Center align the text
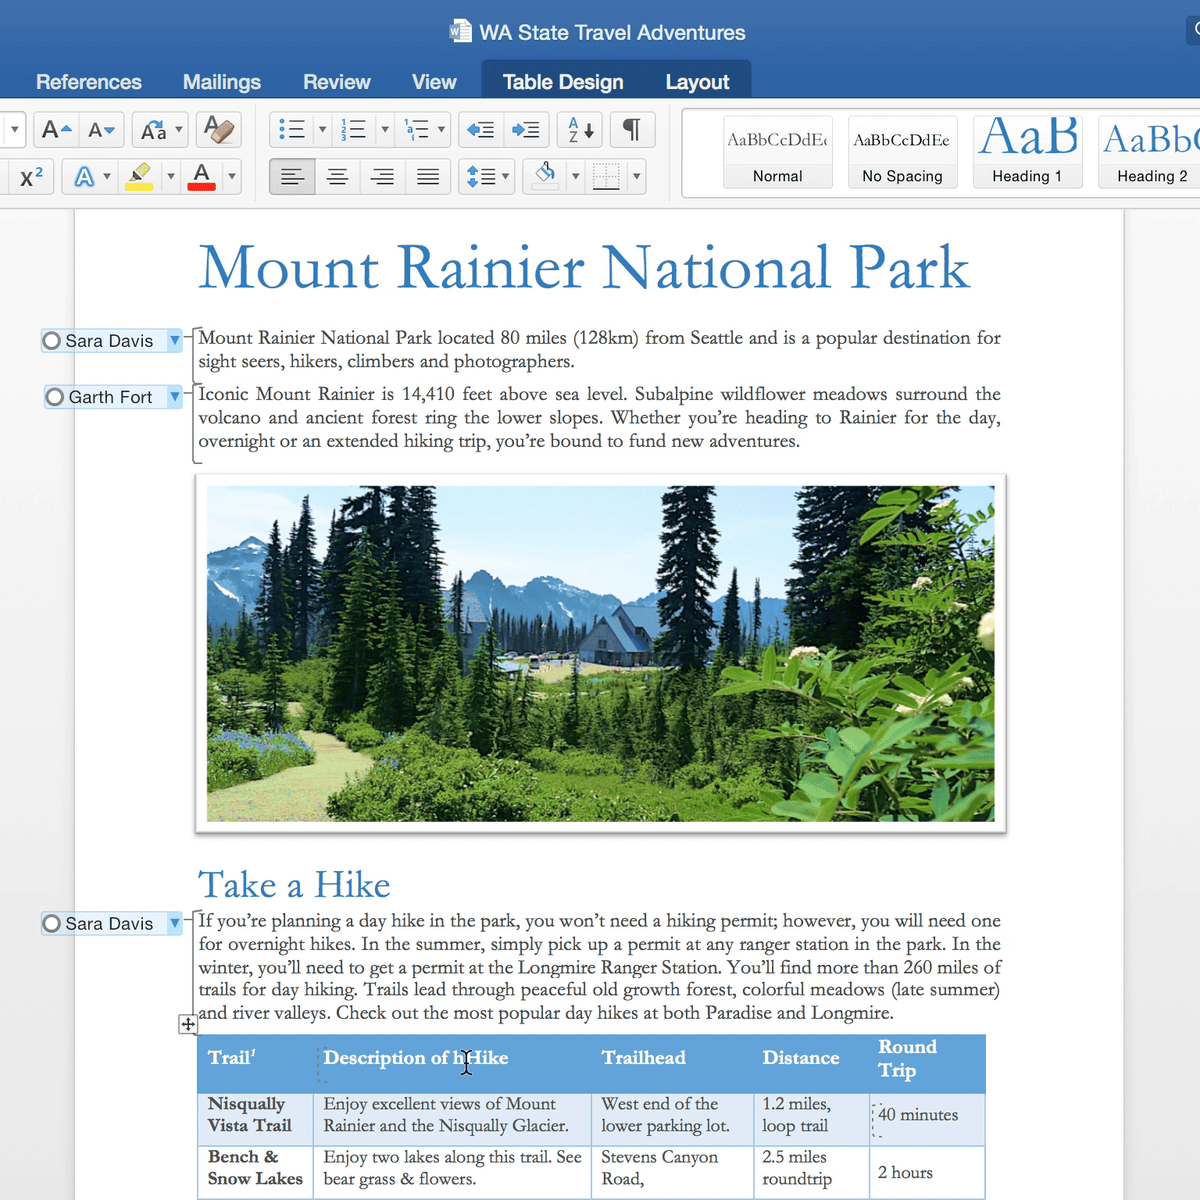This screenshot has width=1200, height=1200. (337, 177)
